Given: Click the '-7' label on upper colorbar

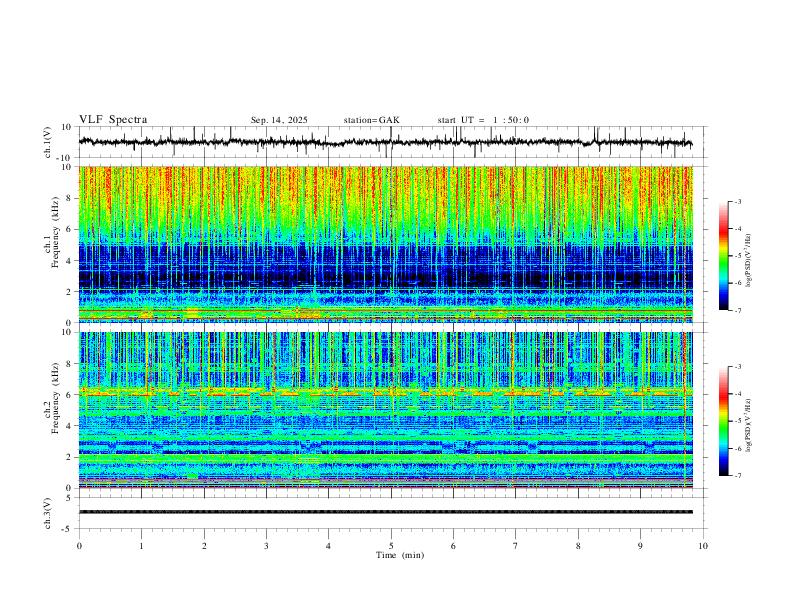Looking at the screenshot, I should [x=737, y=311].
